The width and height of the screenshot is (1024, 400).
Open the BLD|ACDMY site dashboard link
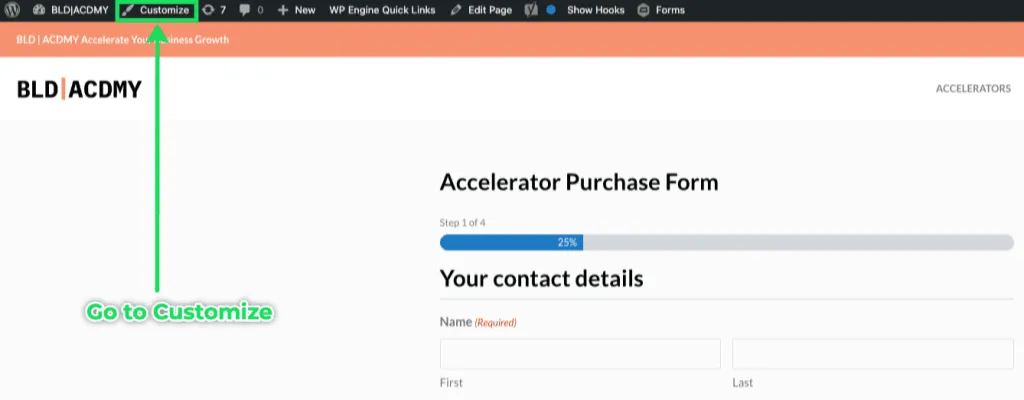tap(69, 10)
